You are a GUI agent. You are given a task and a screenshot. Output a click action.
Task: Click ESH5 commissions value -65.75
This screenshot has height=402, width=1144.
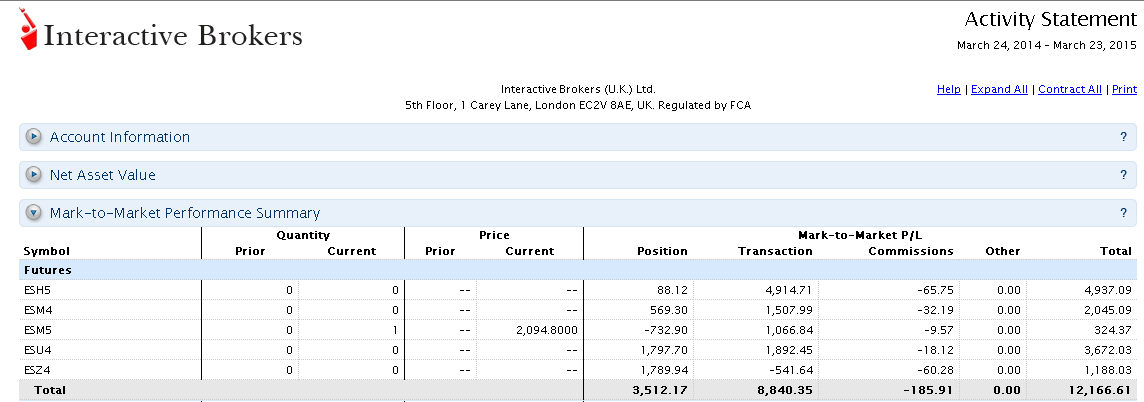(x=937, y=290)
